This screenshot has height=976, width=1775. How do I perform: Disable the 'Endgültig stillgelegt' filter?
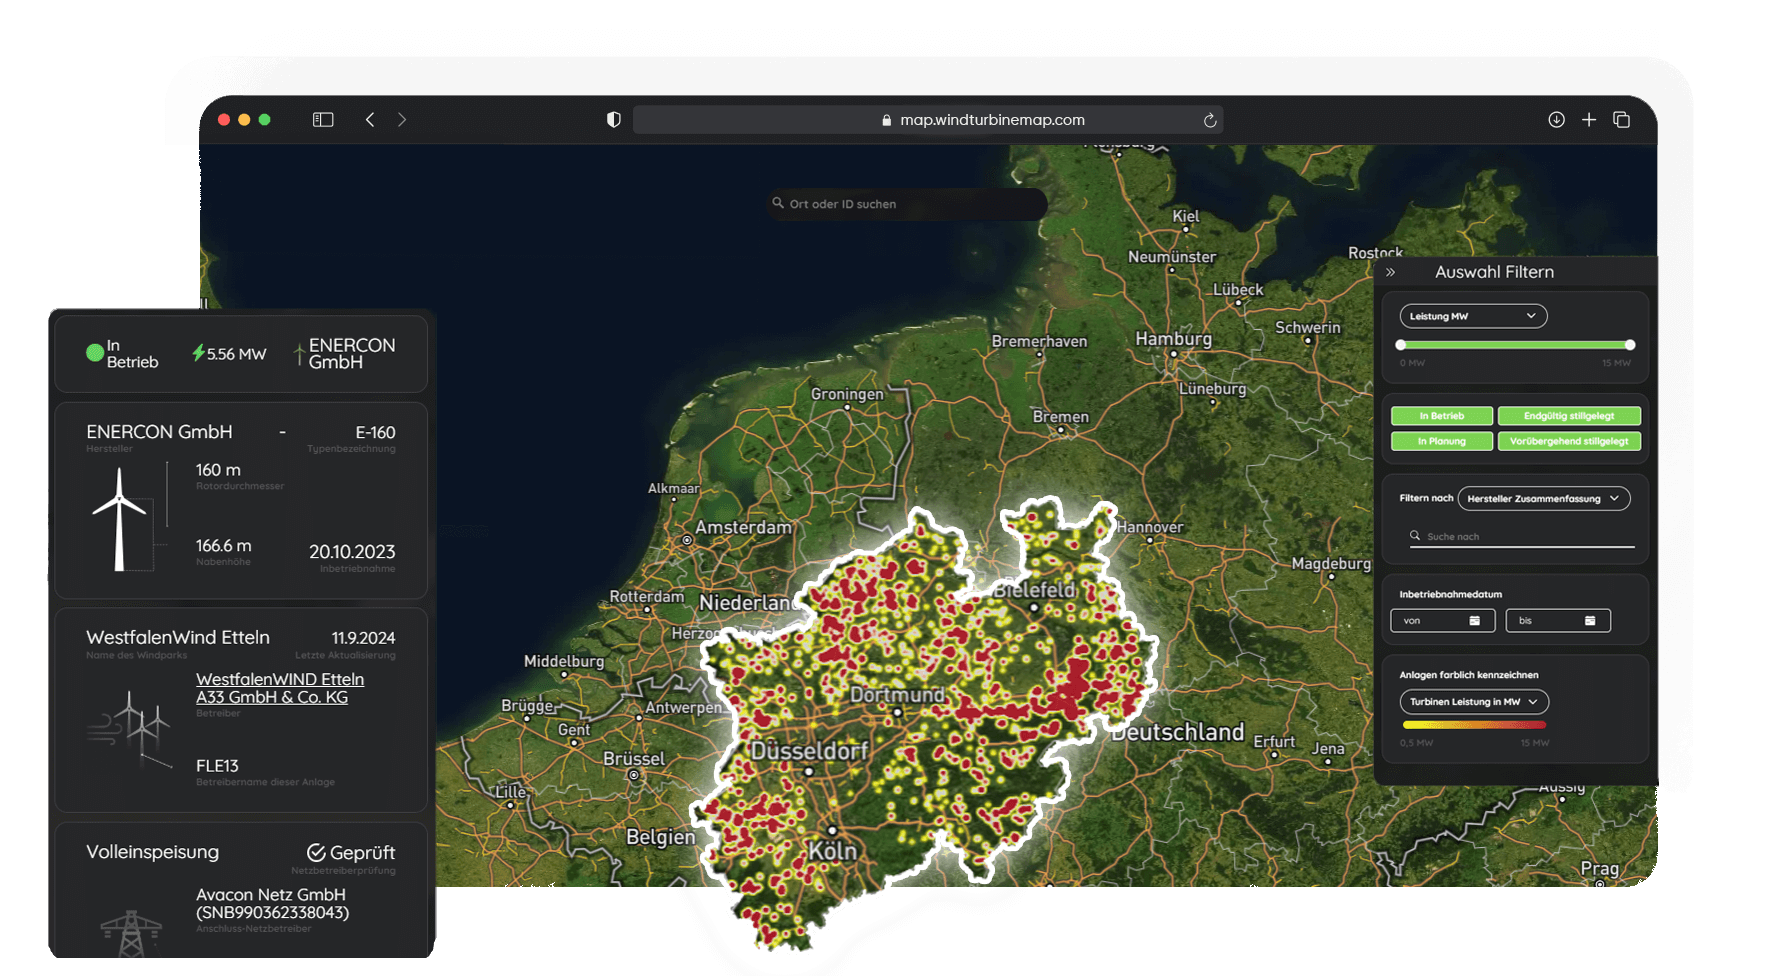[1569, 416]
